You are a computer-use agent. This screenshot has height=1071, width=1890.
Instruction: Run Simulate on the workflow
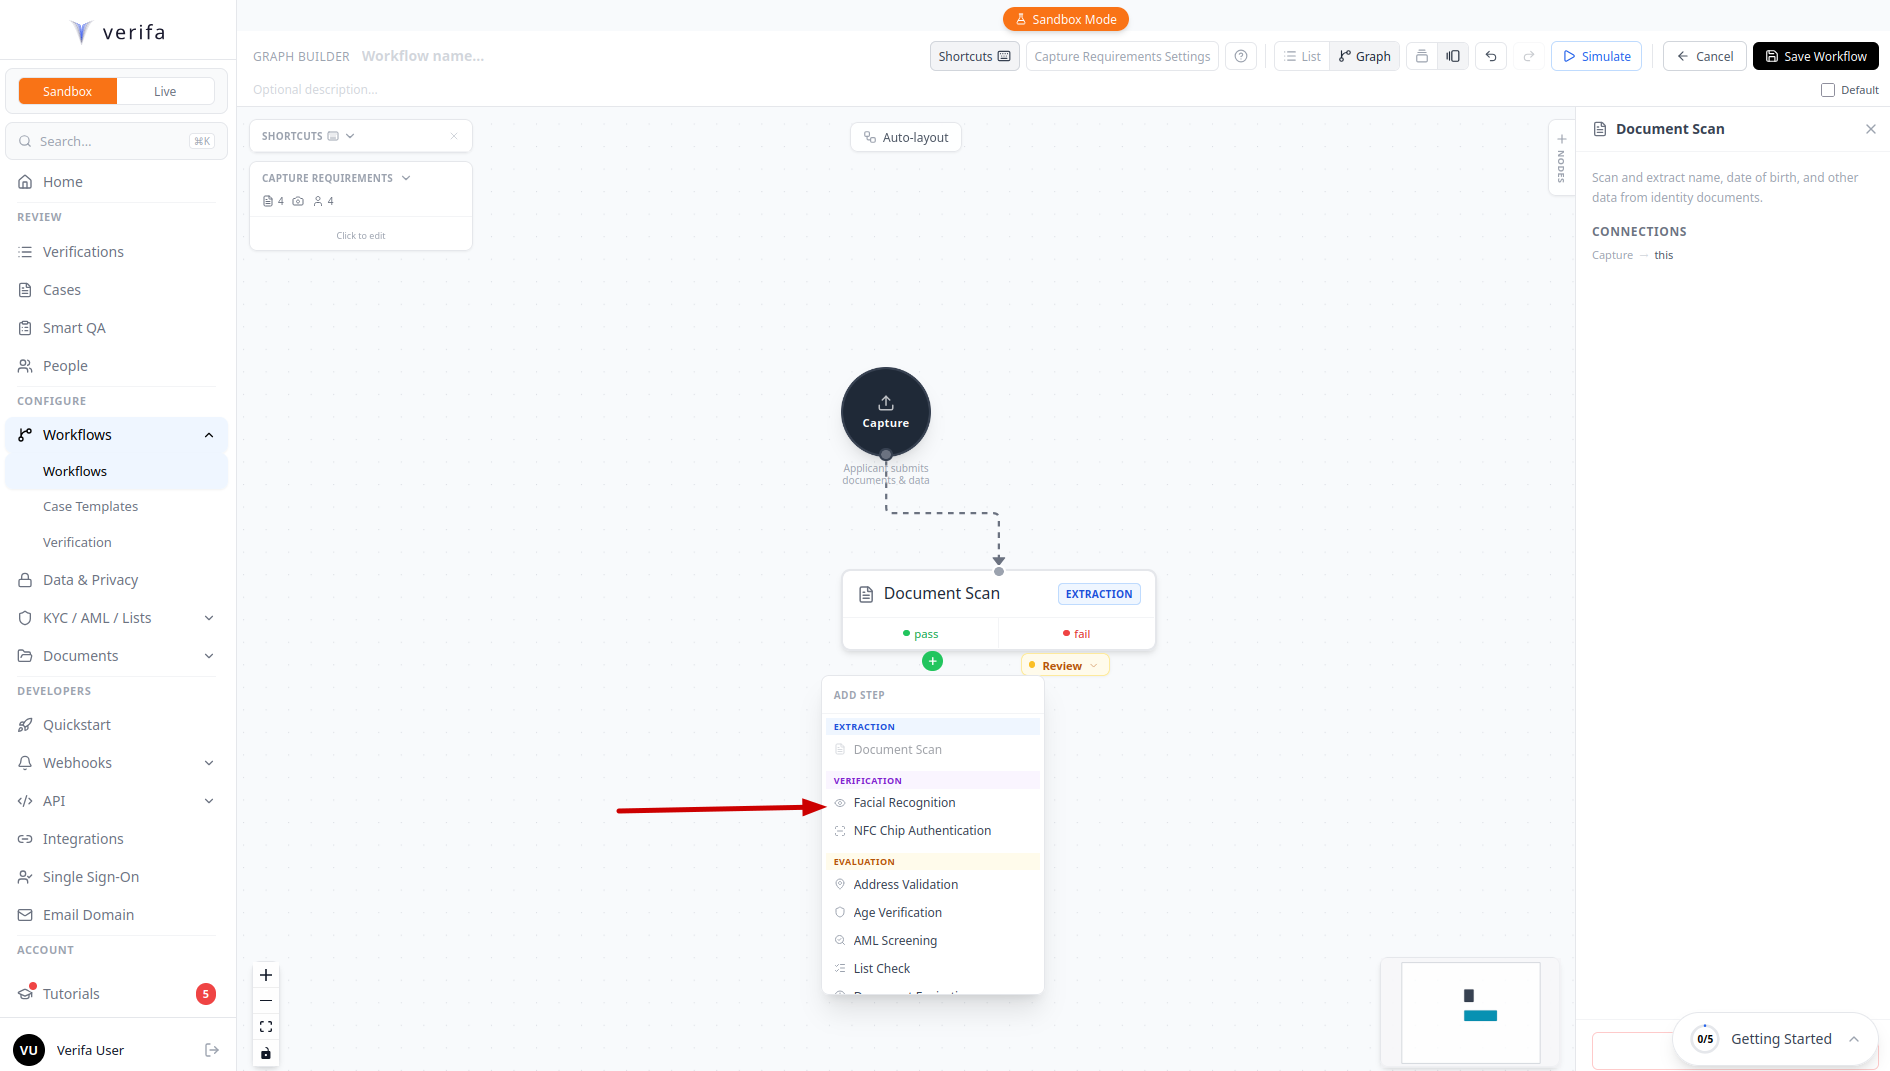click(1596, 56)
